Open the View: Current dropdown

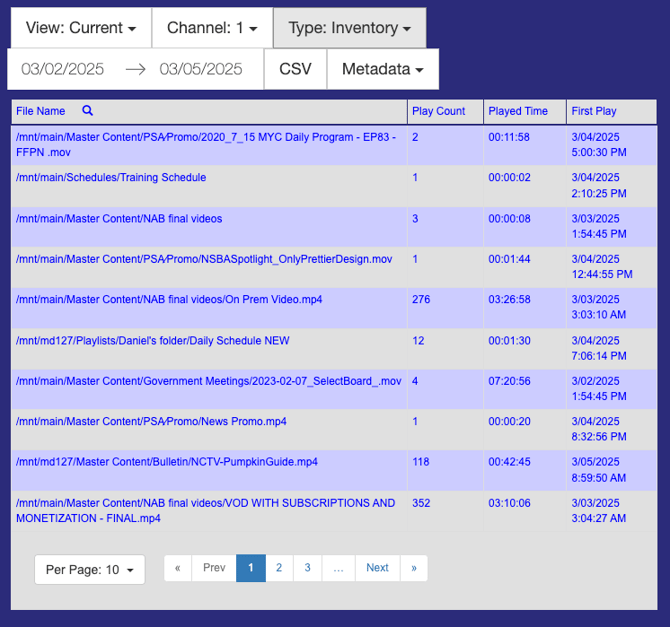(80, 28)
